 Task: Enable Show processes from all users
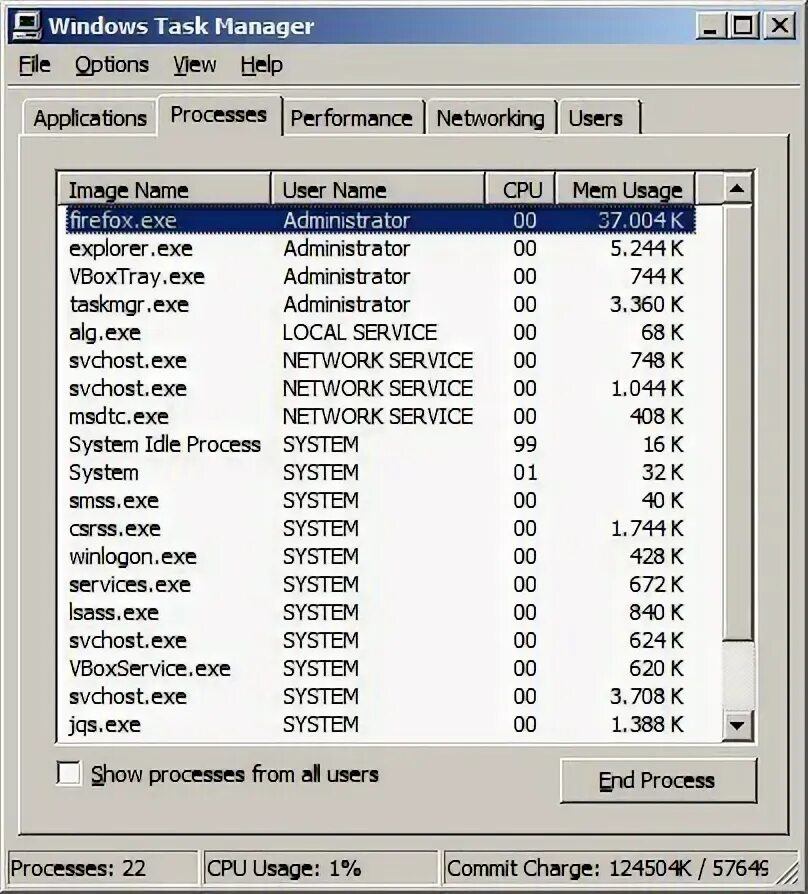pos(69,774)
